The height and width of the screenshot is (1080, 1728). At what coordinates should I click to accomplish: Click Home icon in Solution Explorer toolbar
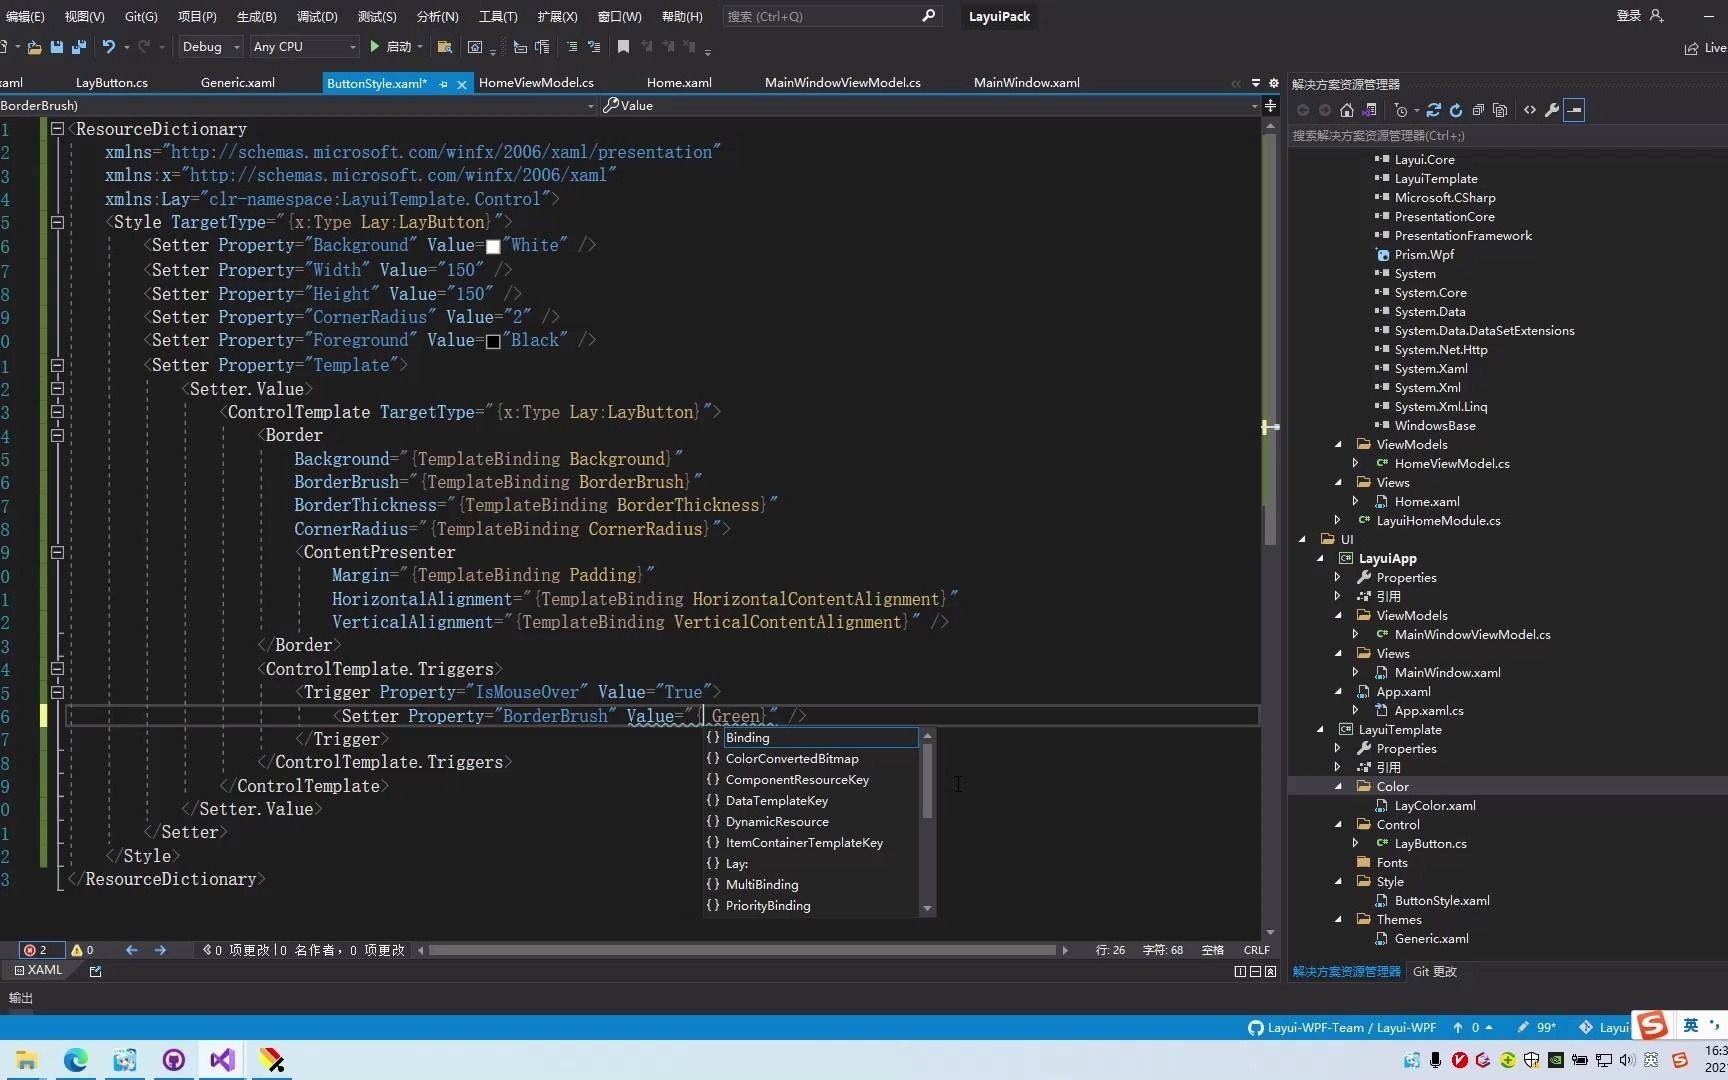(x=1347, y=110)
